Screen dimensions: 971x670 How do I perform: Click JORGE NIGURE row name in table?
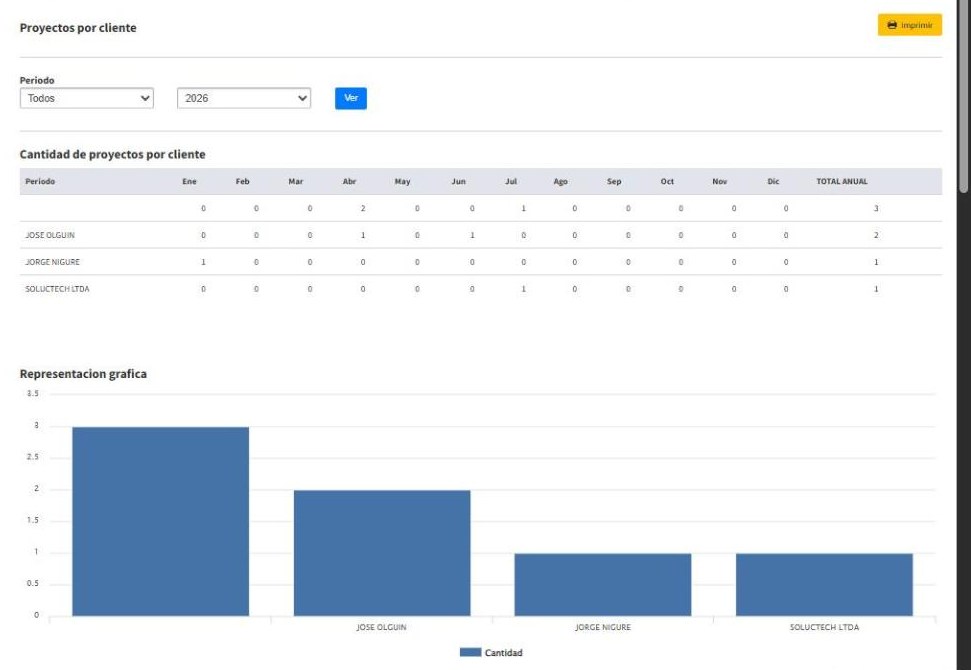(53, 262)
